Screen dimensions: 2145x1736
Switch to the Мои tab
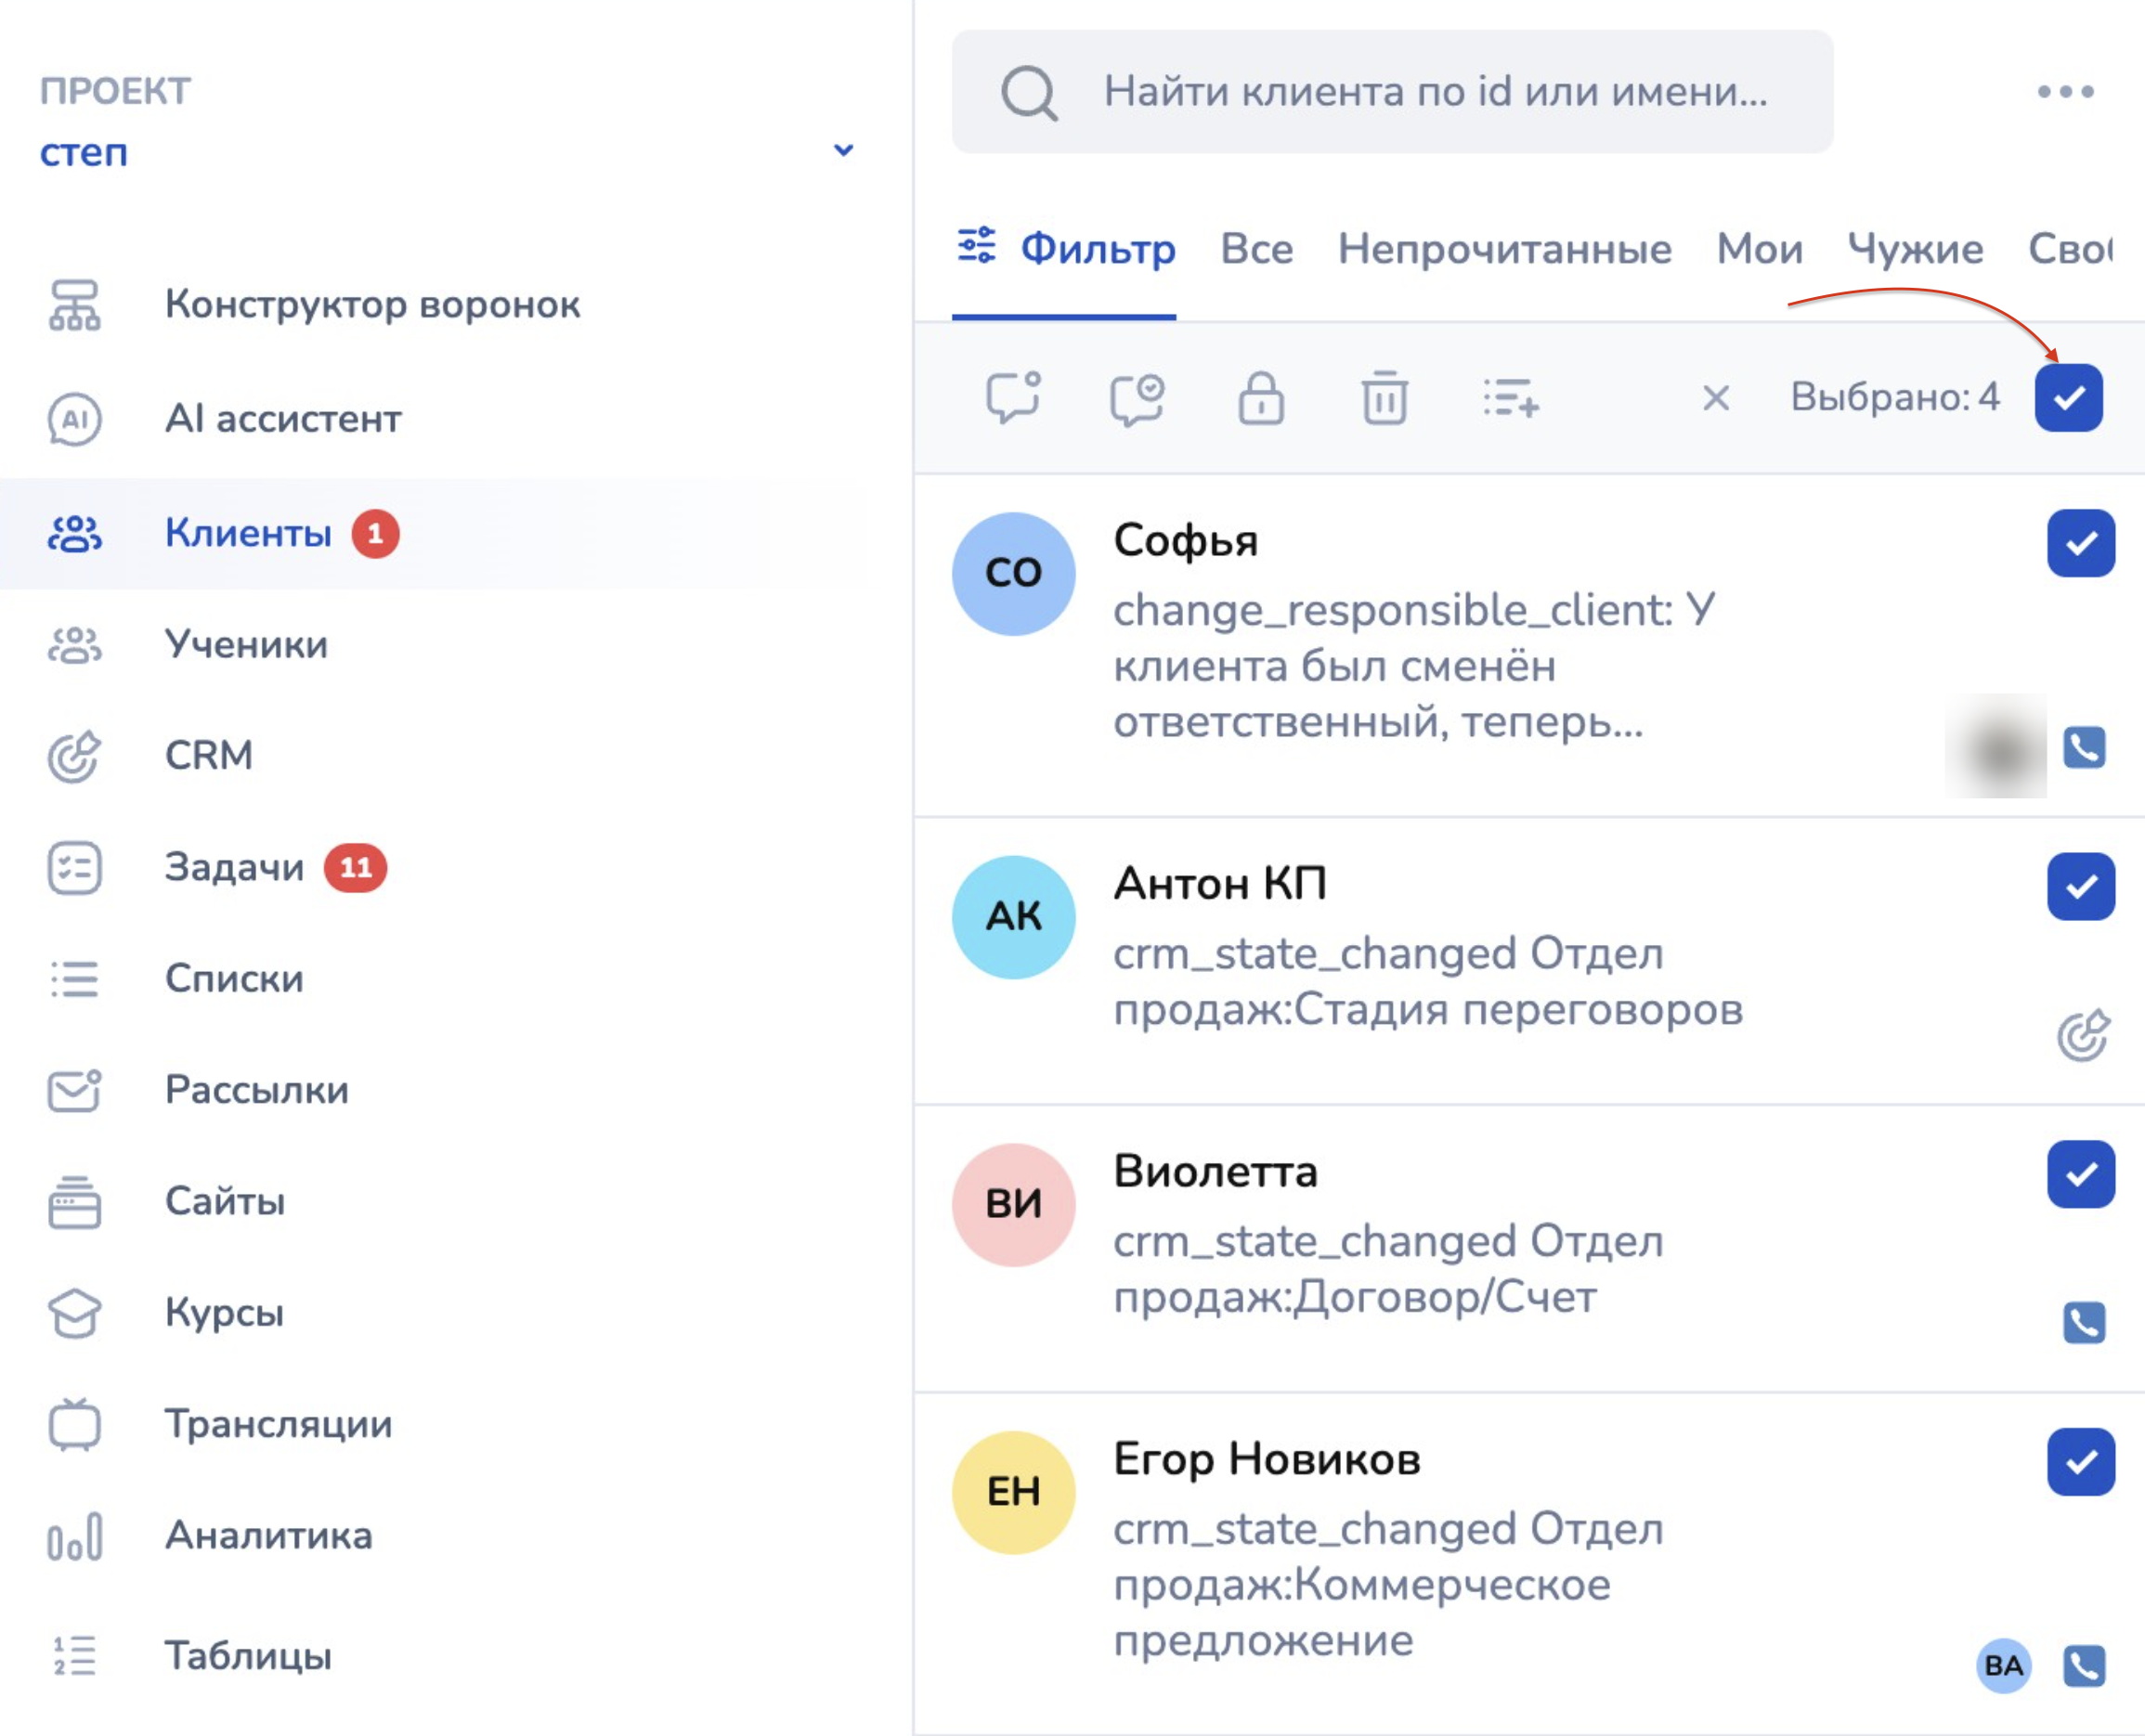pos(1759,248)
